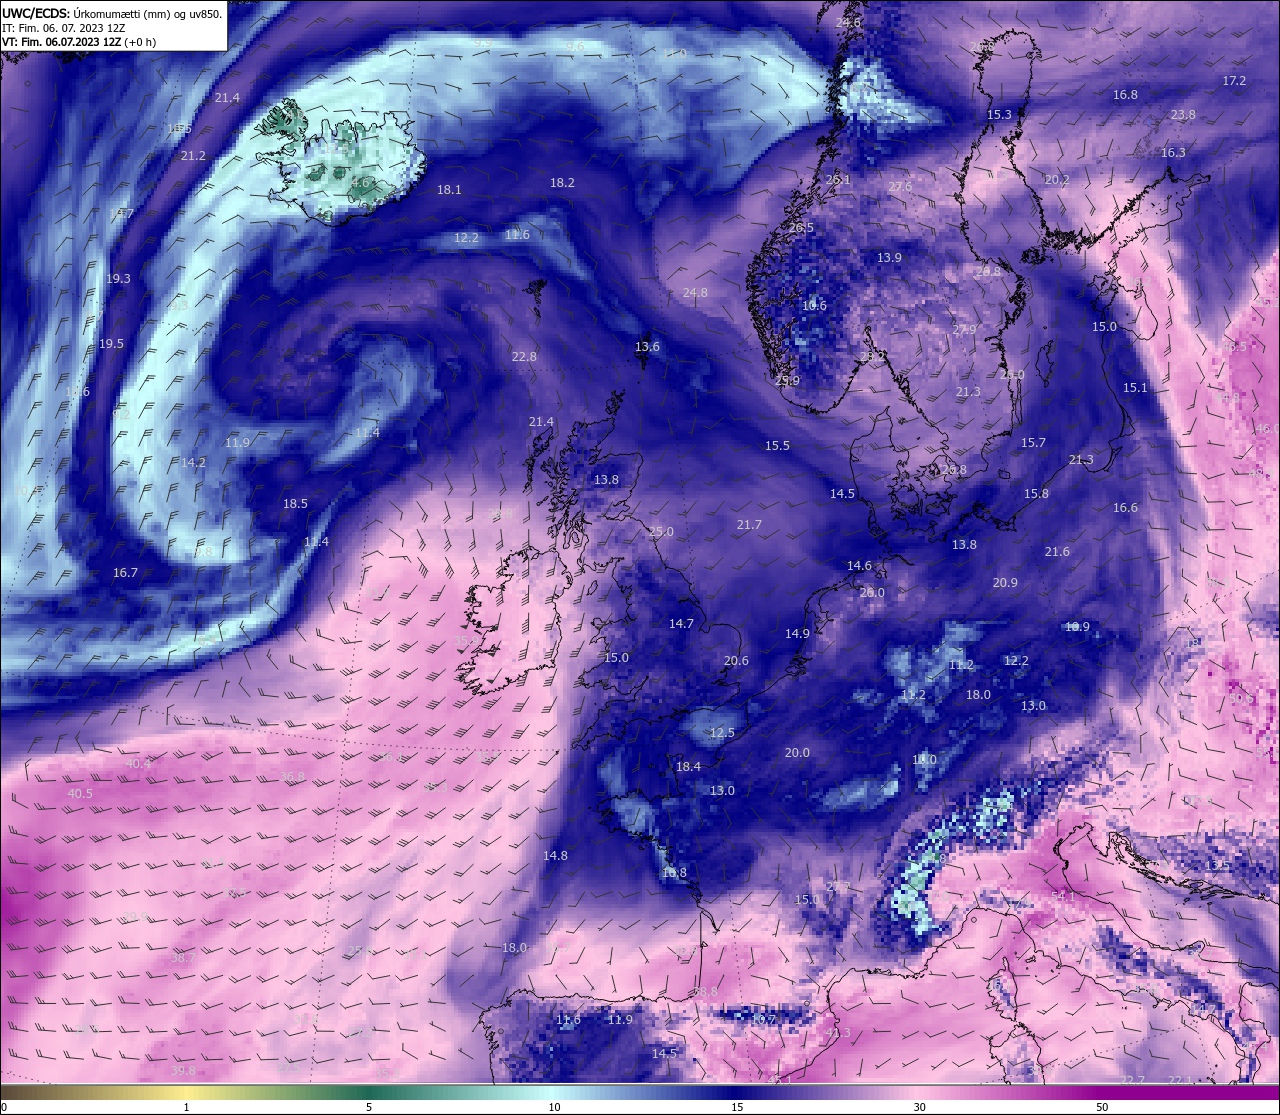Viewport: 1280px width, 1115px height.
Task: Click the map value '16.6' on the map
Action: coord(1125,508)
